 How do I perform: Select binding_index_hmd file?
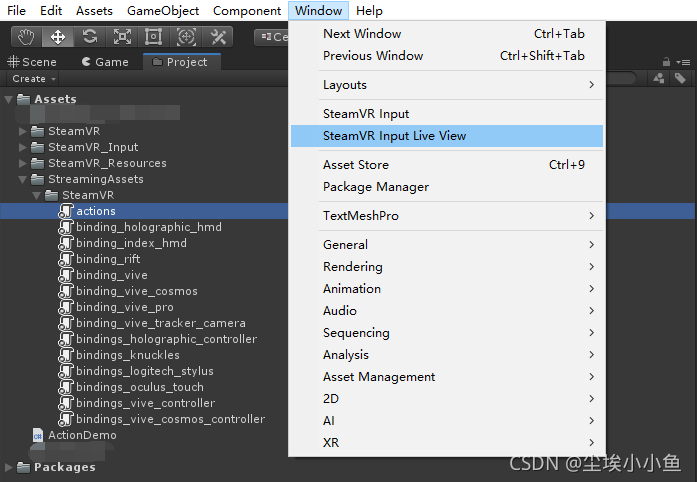(122, 243)
